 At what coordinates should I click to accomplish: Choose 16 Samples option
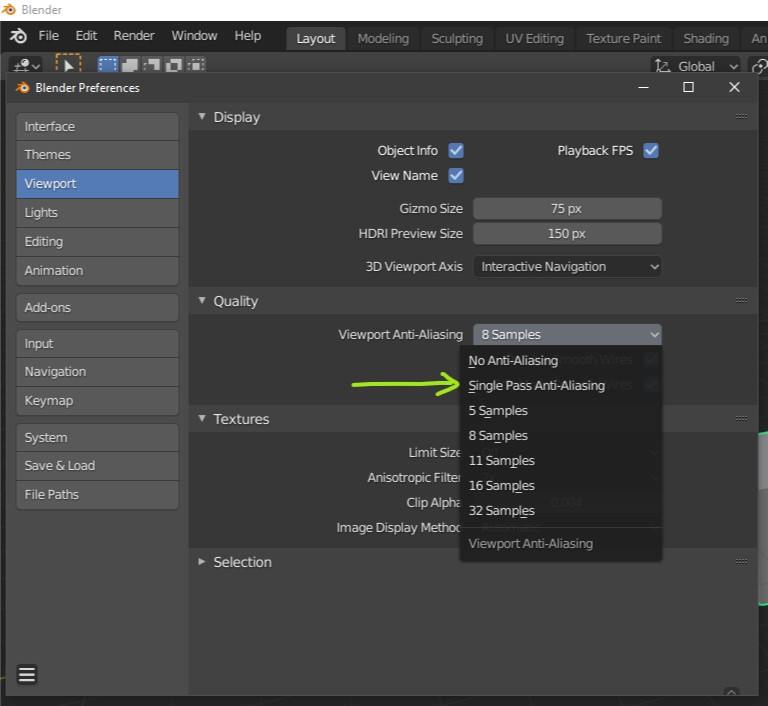(561, 486)
